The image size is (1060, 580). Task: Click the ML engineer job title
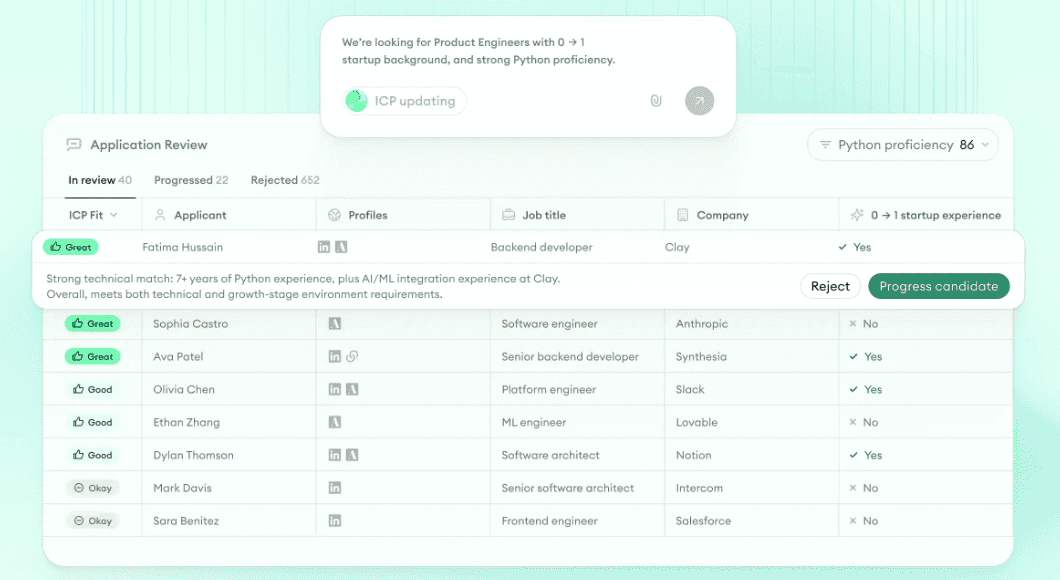[533, 422]
